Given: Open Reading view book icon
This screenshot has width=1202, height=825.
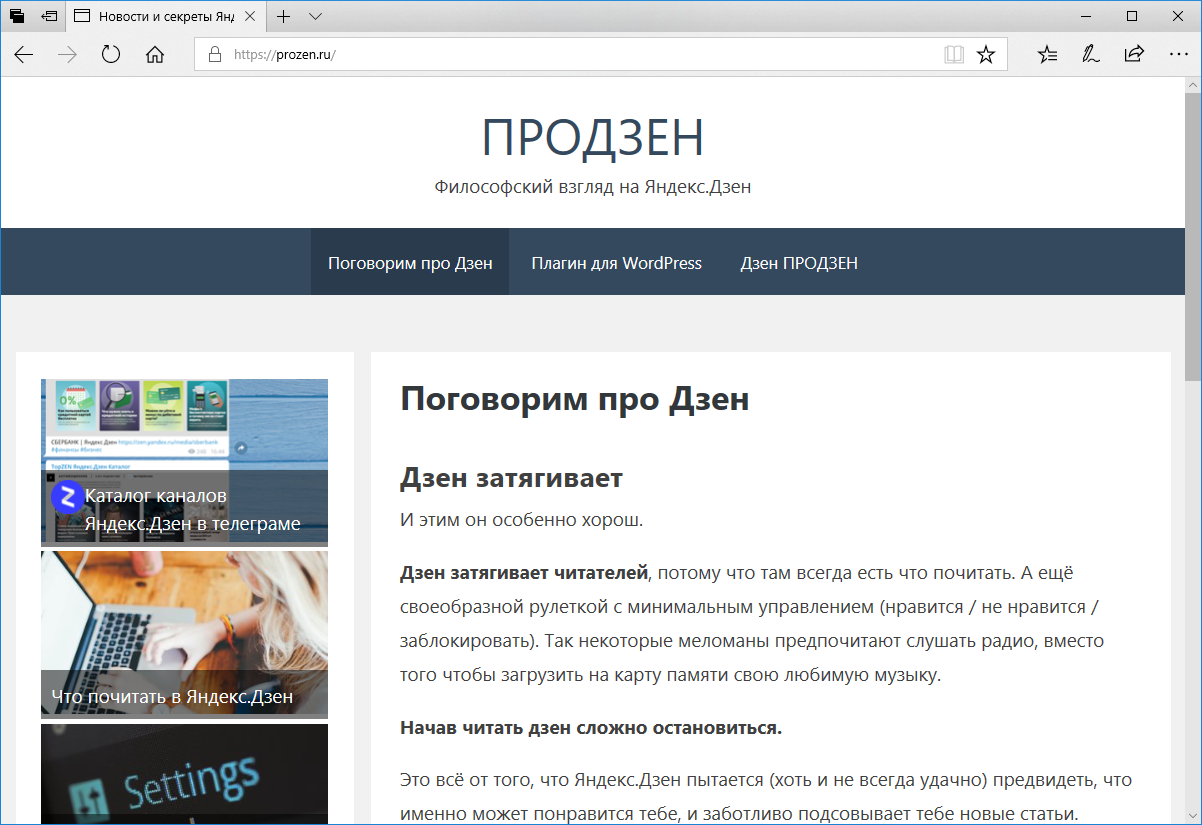Looking at the screenshot, I should click(x=954, y=55).
